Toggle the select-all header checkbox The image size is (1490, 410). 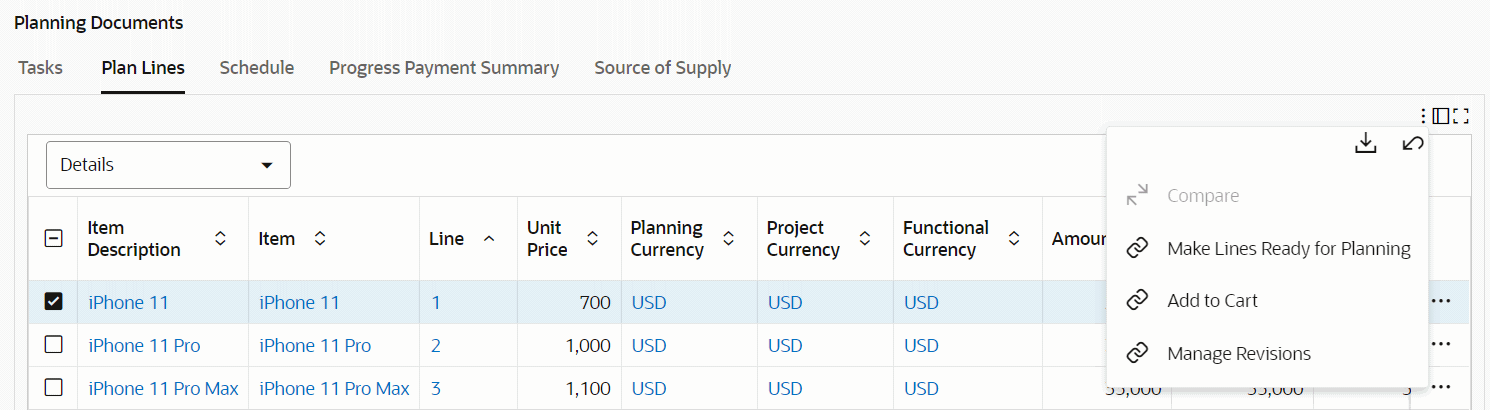[54, 238]
